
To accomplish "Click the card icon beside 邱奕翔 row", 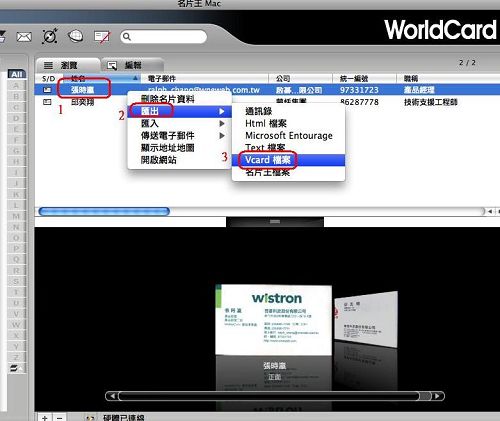I will 47,102.
